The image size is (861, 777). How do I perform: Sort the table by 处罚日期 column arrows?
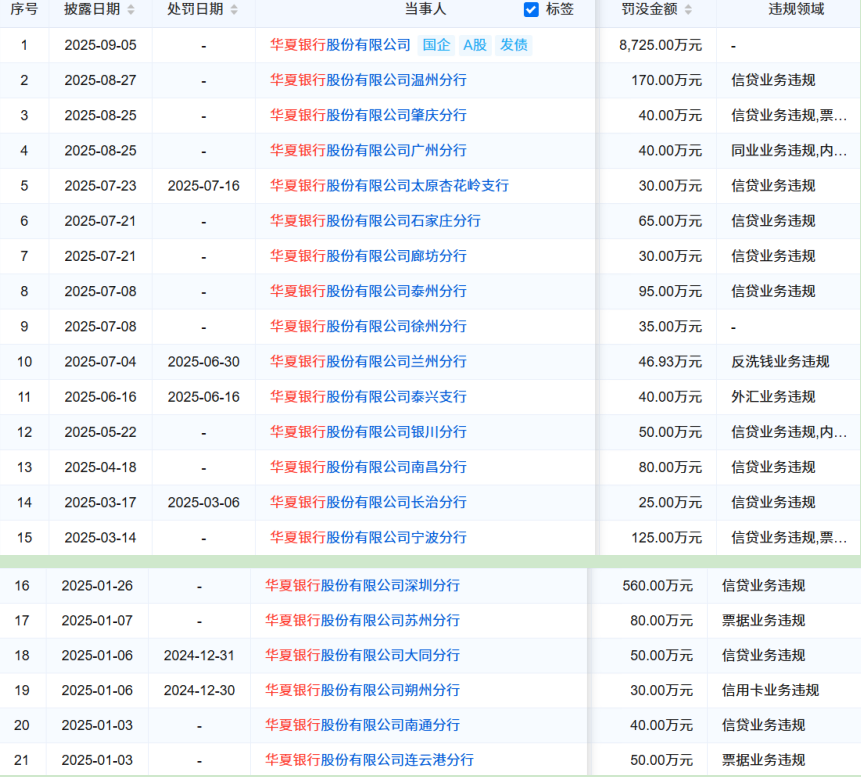(x=234, y=9)
